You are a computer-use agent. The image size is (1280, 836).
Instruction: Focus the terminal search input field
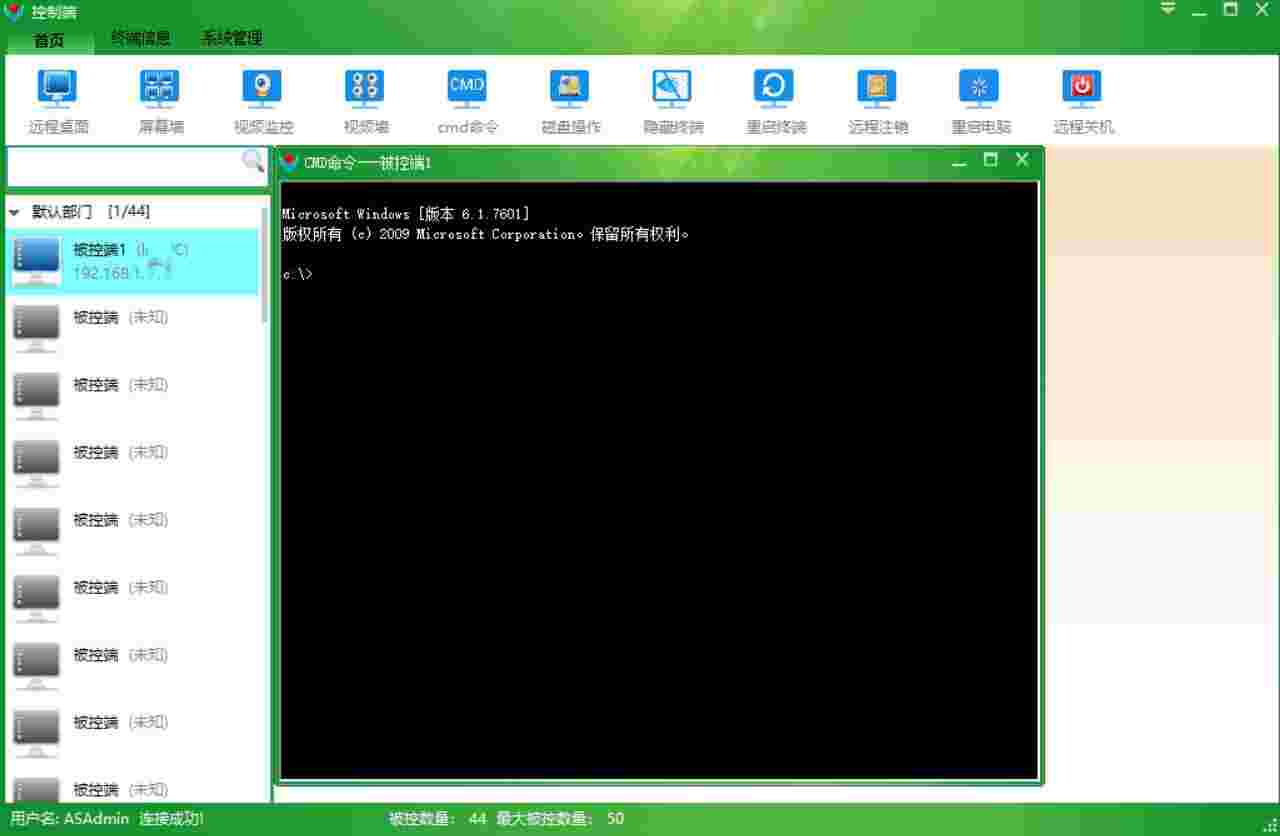pyautogui.click(x=124, y=166)
